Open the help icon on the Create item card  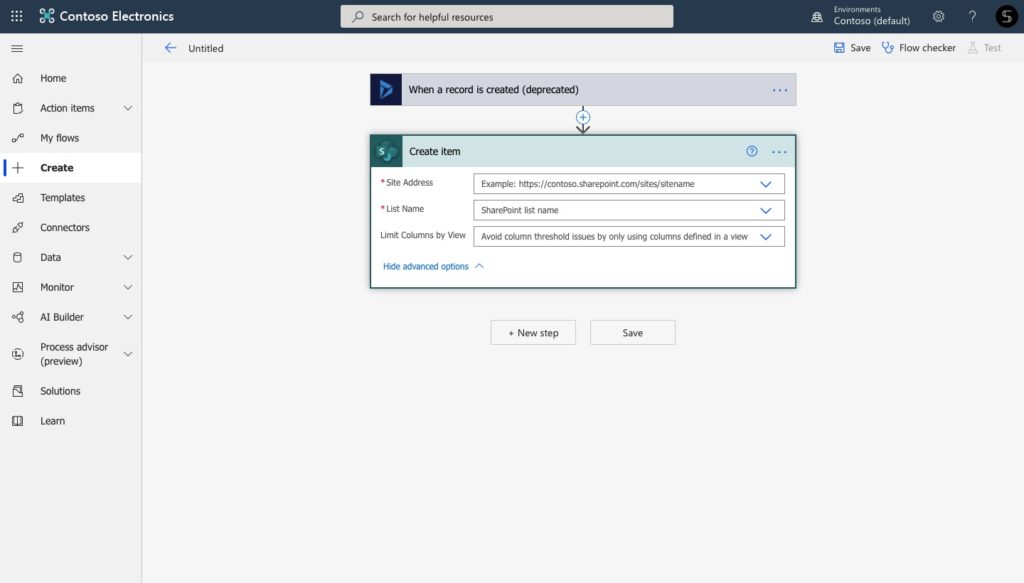pos(752,151)
